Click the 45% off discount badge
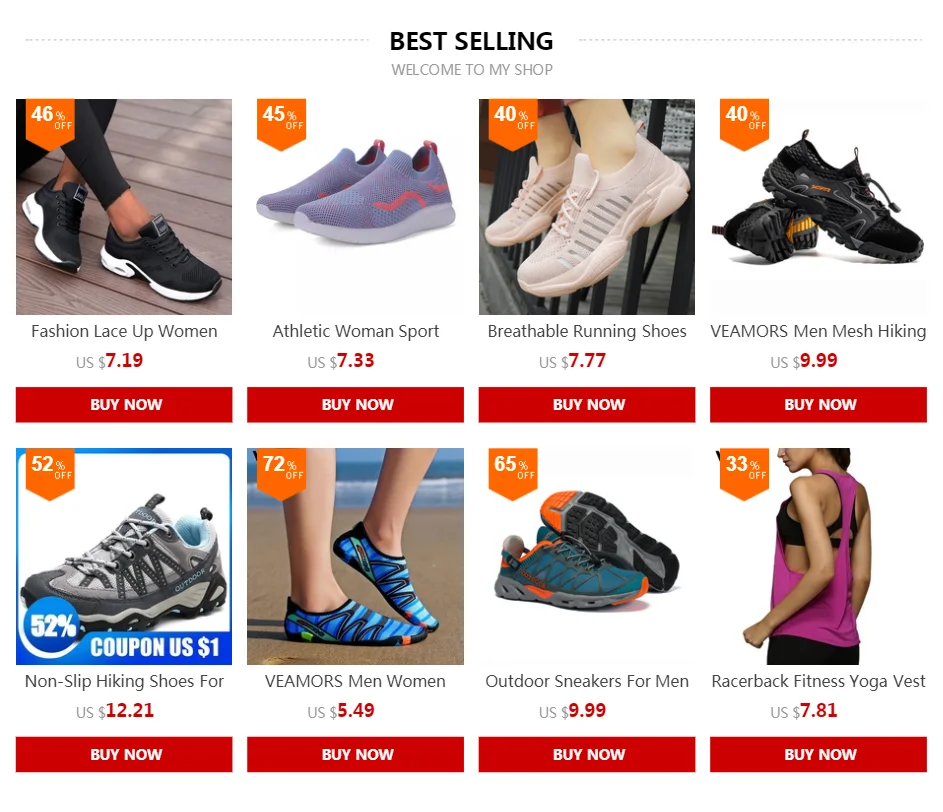The height and width of the screenshot is (812, 943). coord(281,123)
